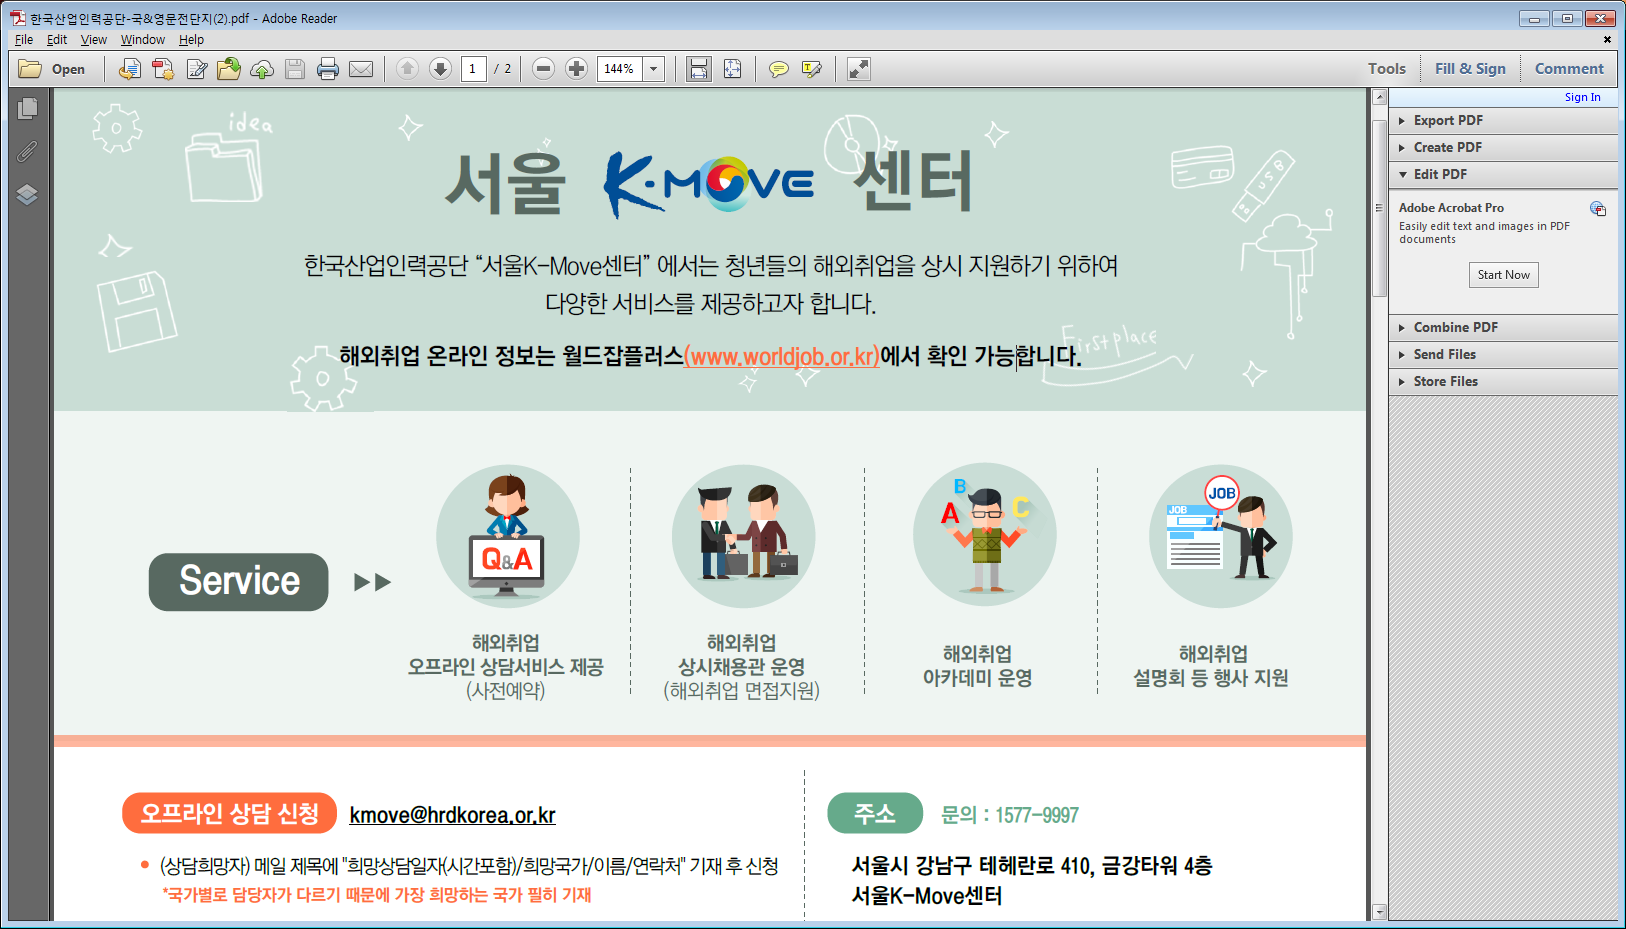Click the orange 오프라인 상담 신청 label

(230, 813)
